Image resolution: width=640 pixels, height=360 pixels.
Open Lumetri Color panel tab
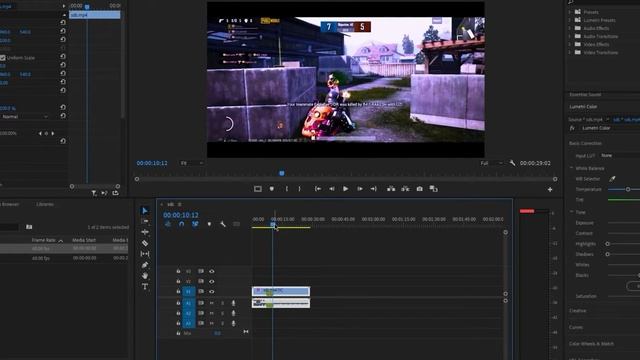click(x=583, y=107)
